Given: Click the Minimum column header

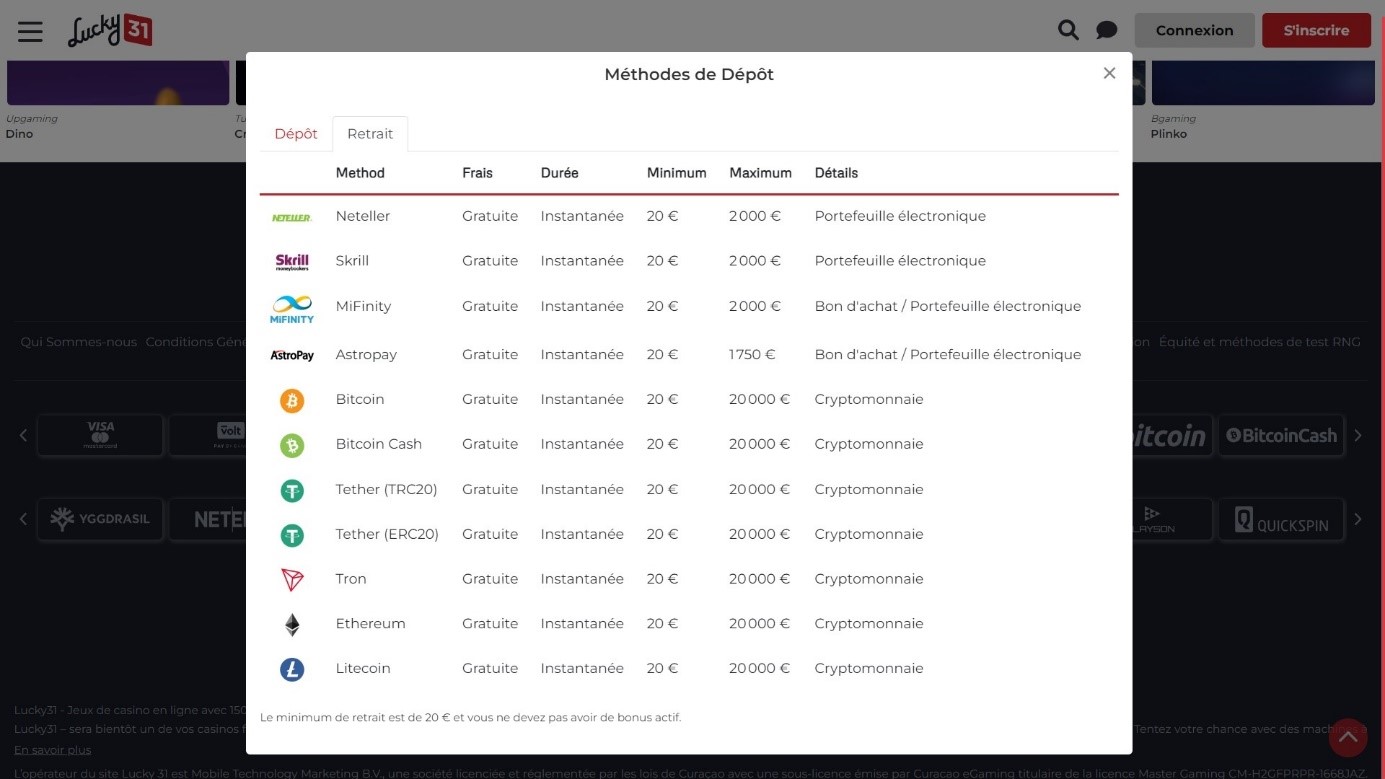Looking at the screenshot, I should click(676, 173).
